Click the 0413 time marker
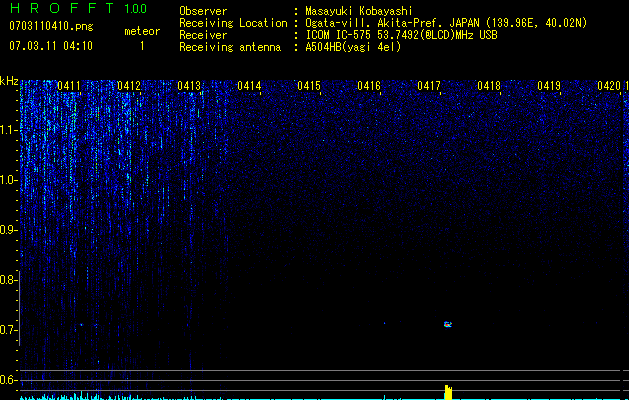Screen dimensions: 629x400 189,86
